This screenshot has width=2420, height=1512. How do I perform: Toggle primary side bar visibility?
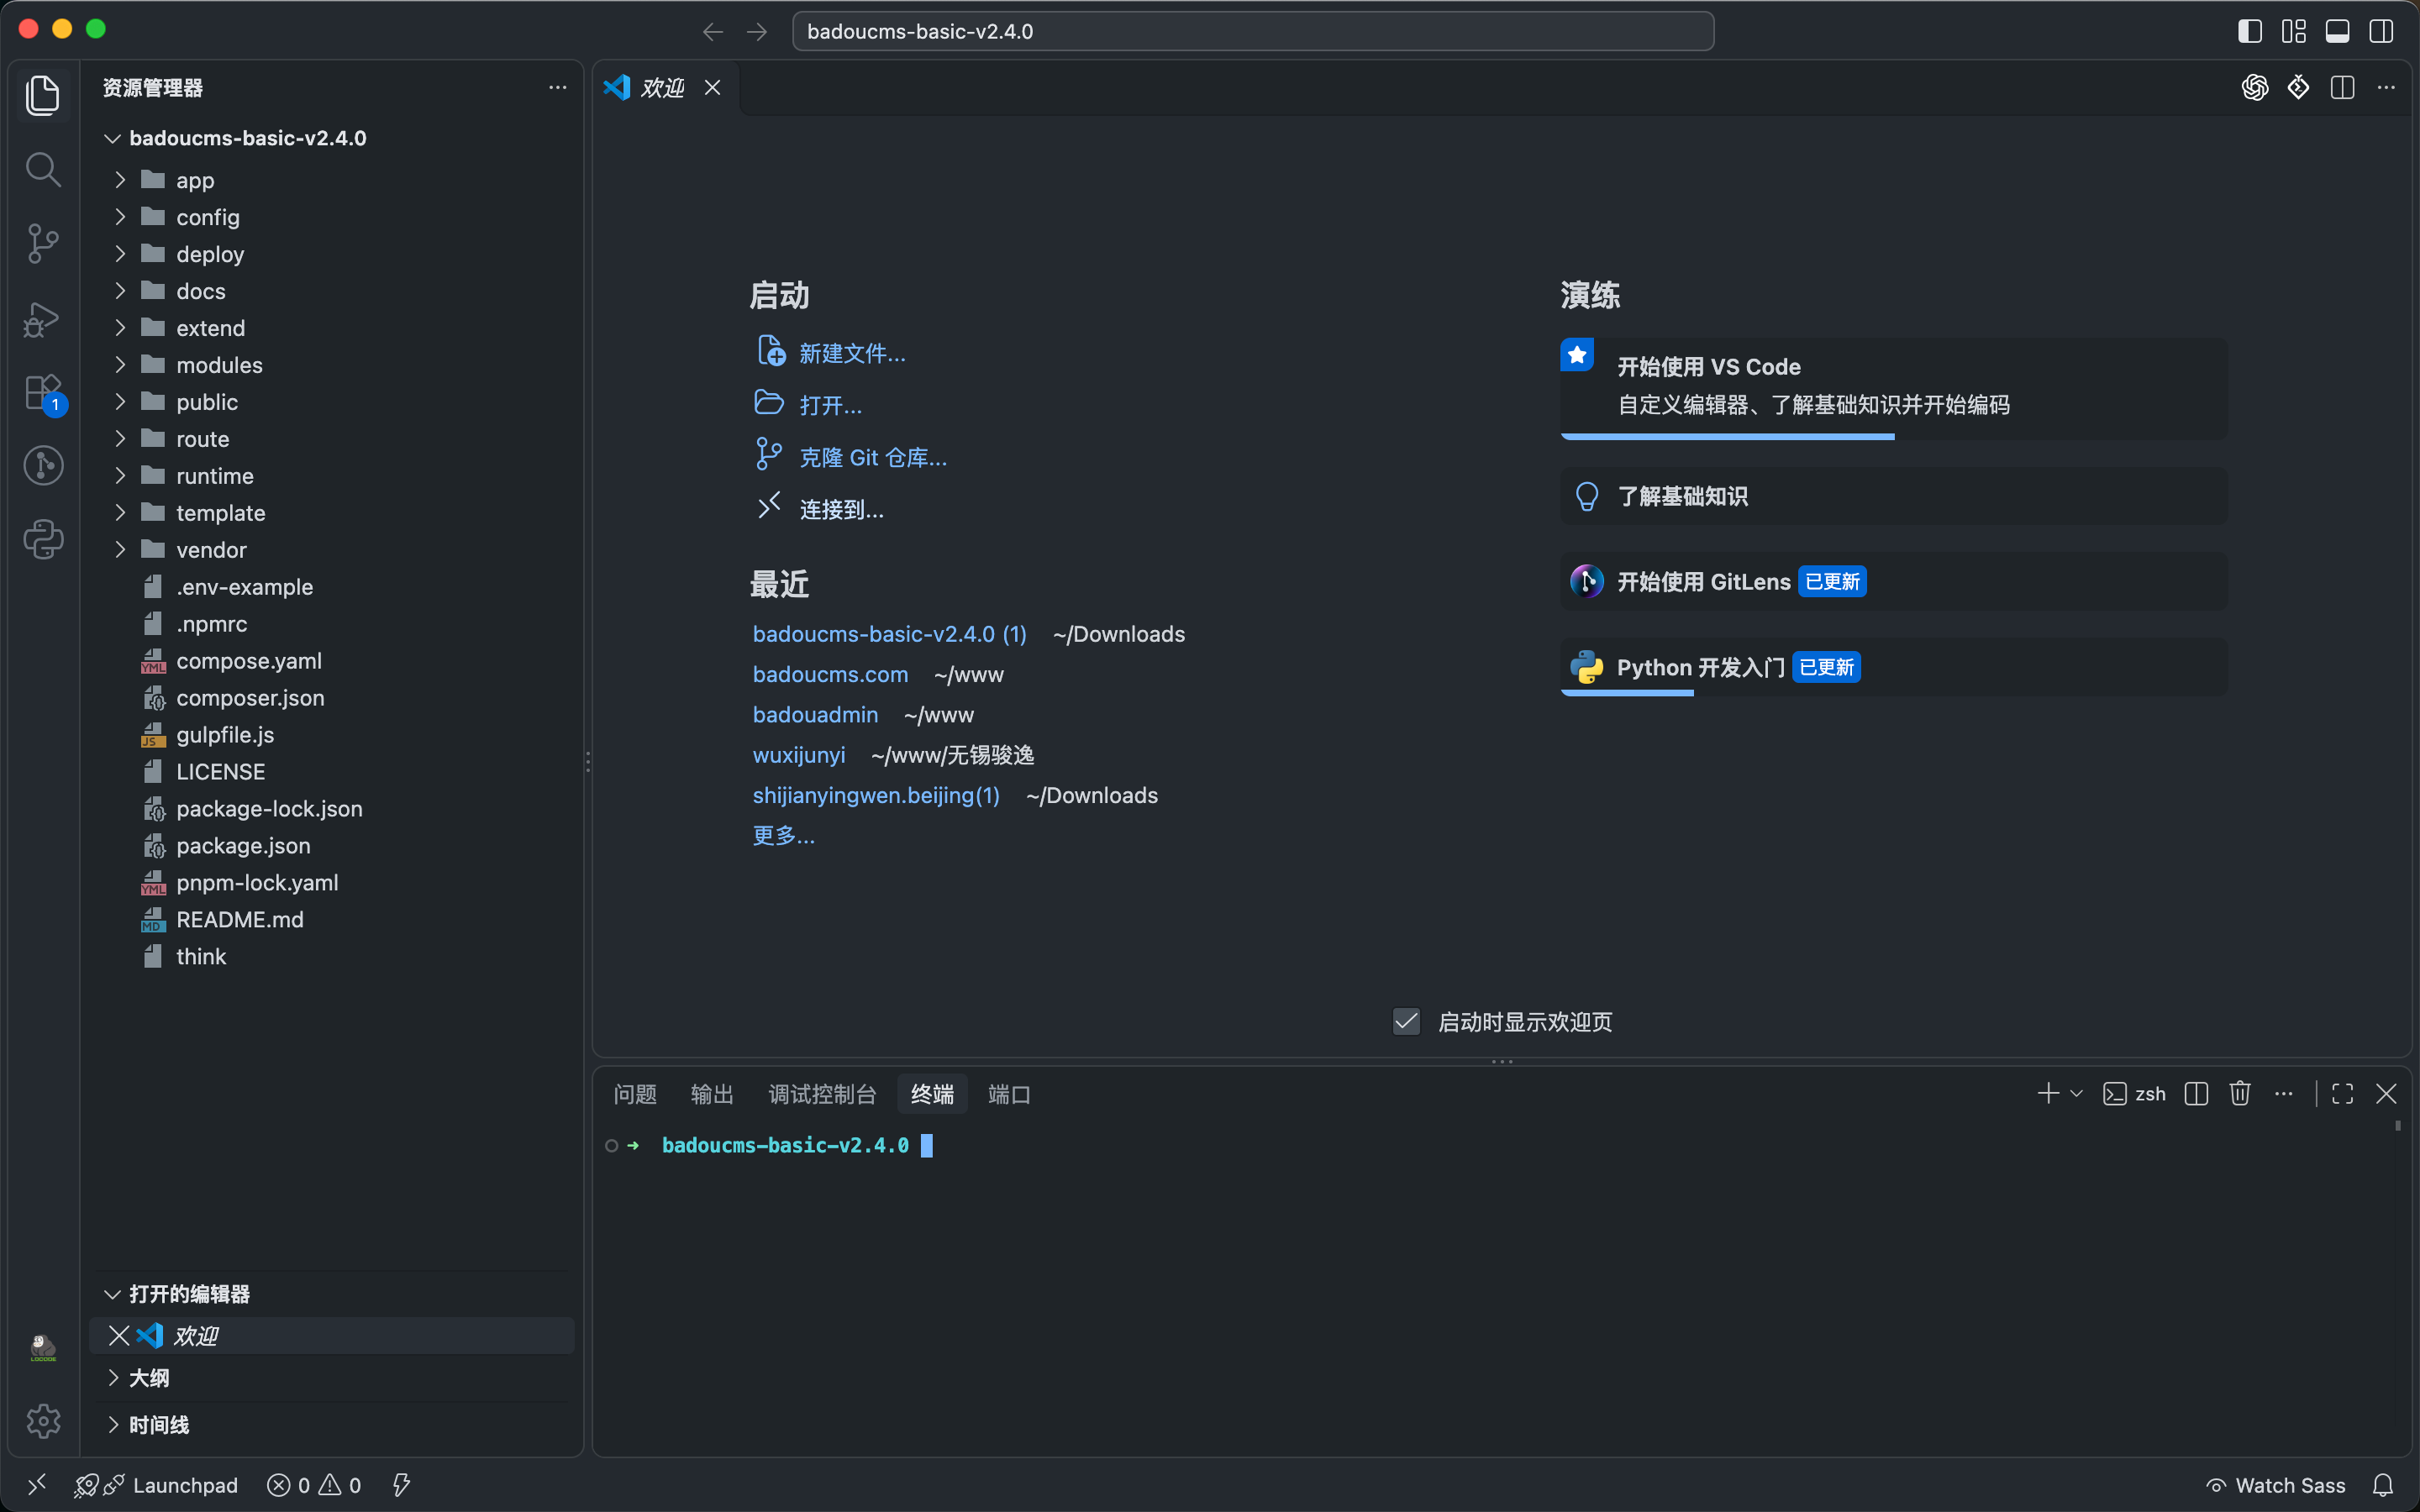(x=2250, y=31)
